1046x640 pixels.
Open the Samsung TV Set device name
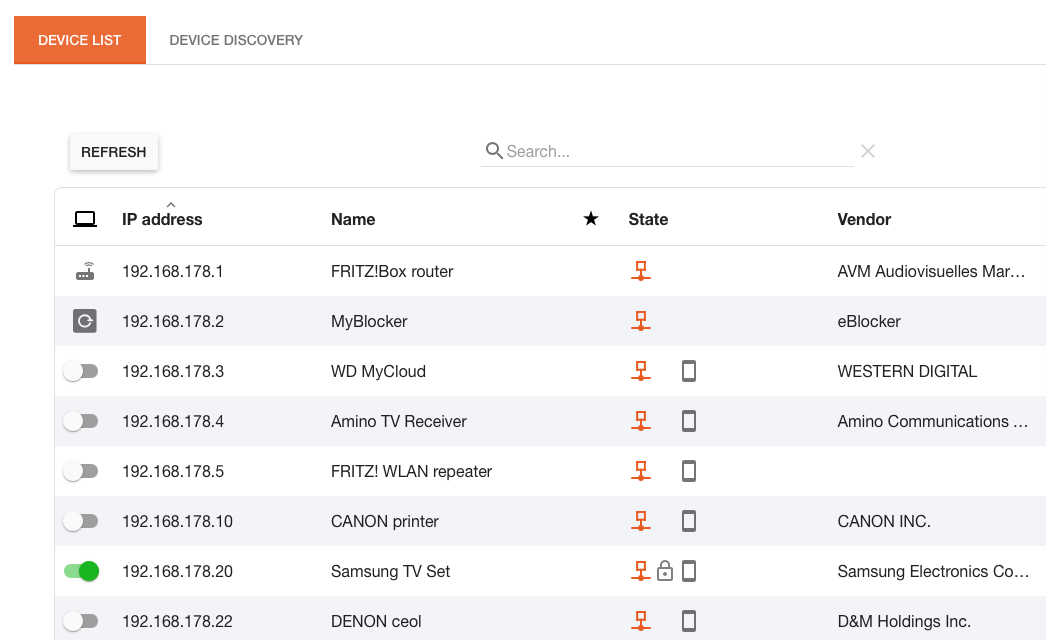click(x=390, y=572)
